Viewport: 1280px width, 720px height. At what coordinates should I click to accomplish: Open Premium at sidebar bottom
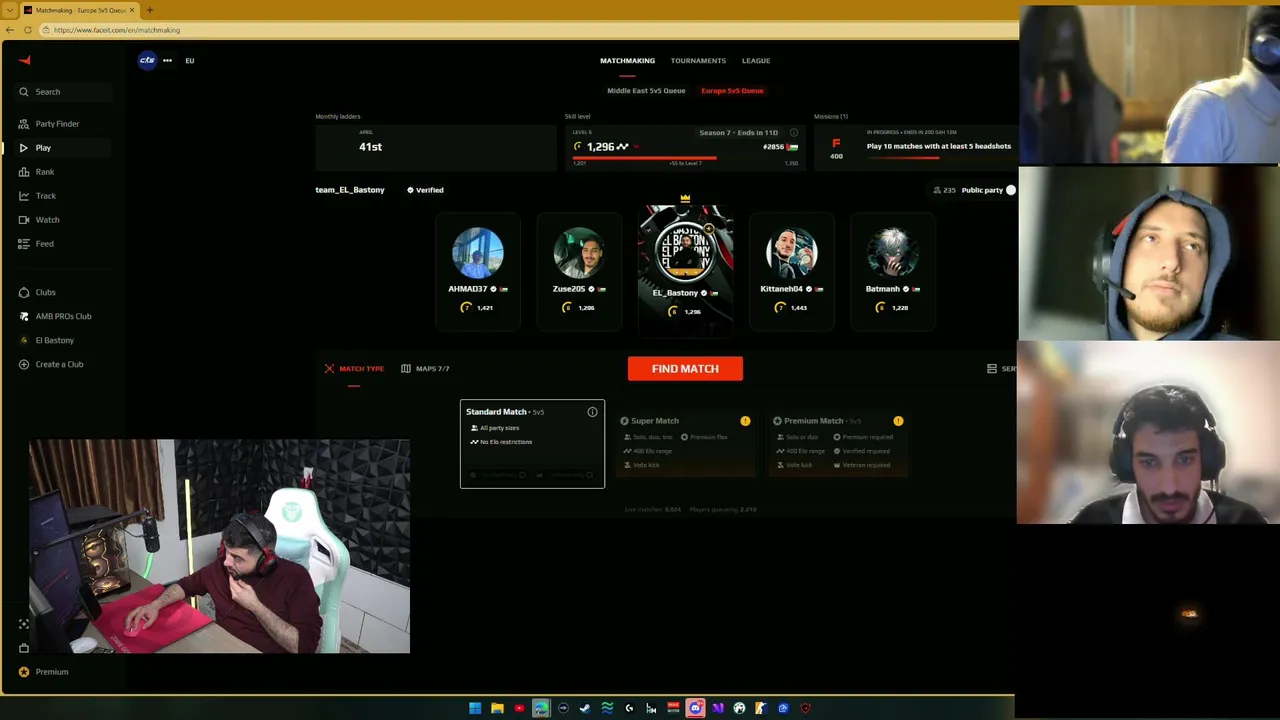coord(44,672)
